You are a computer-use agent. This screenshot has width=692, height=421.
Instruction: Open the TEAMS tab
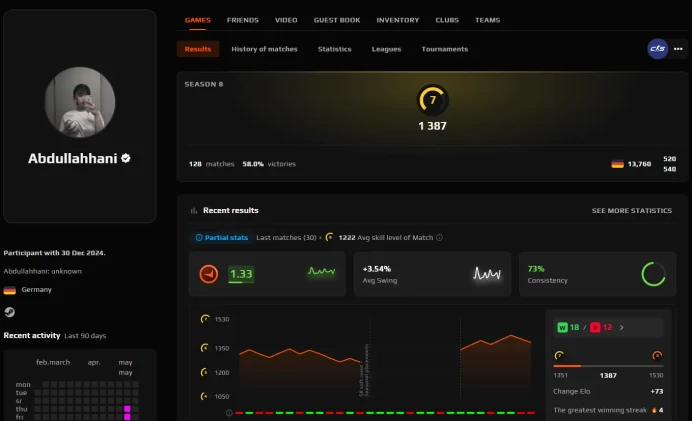[x=487, y=20]
